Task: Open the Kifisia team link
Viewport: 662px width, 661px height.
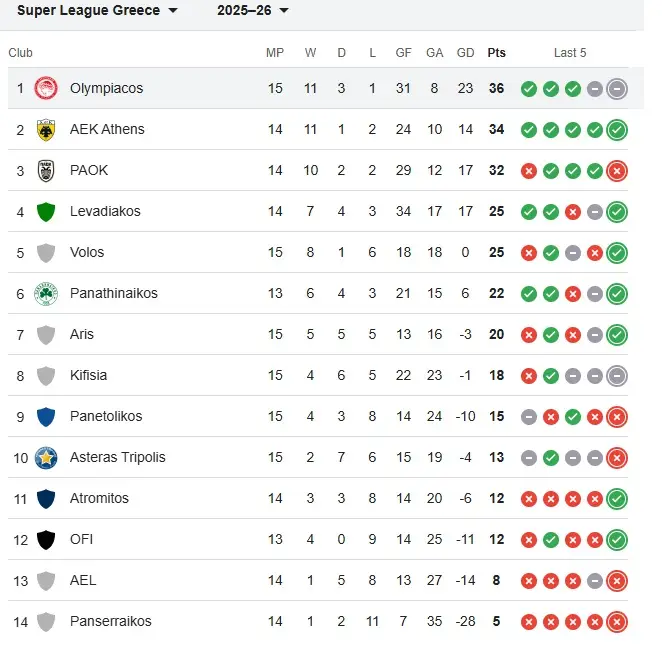Action: click(88, 375)
